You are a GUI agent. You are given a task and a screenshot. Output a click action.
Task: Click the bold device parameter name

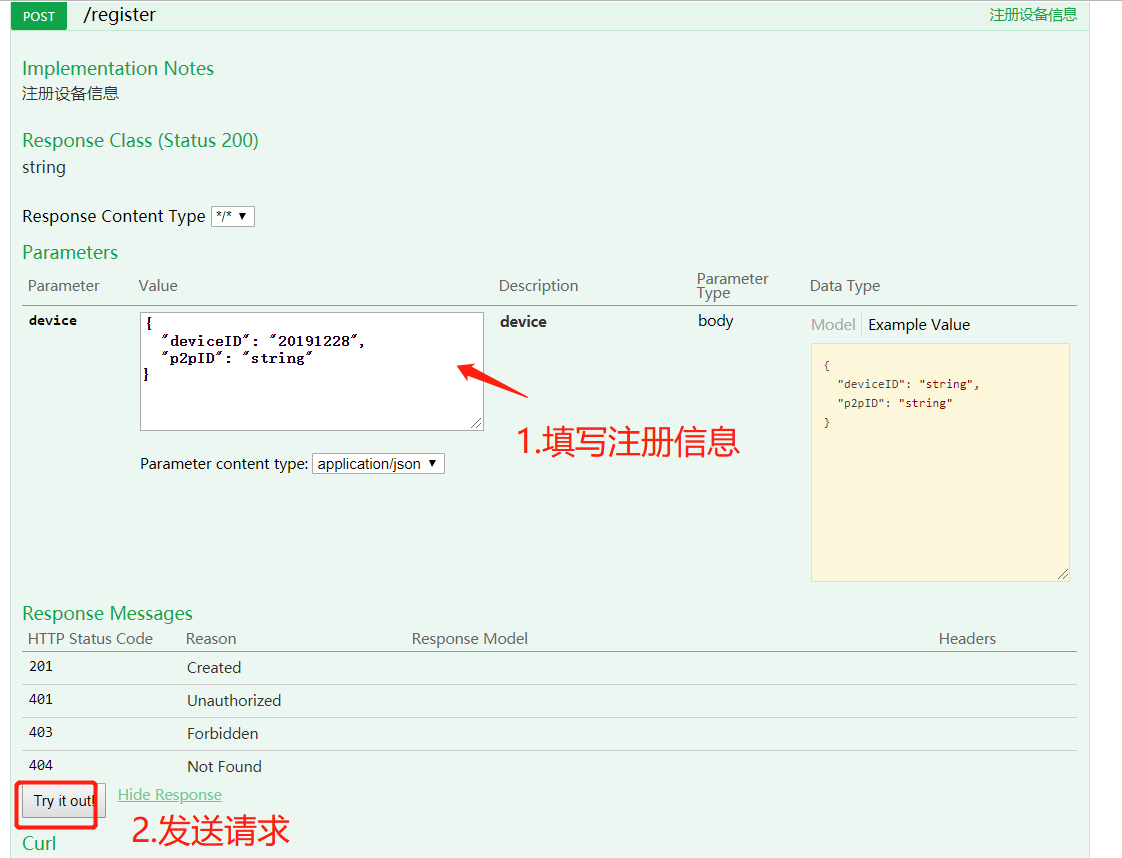pyautogui.click(x=53, y=321)
